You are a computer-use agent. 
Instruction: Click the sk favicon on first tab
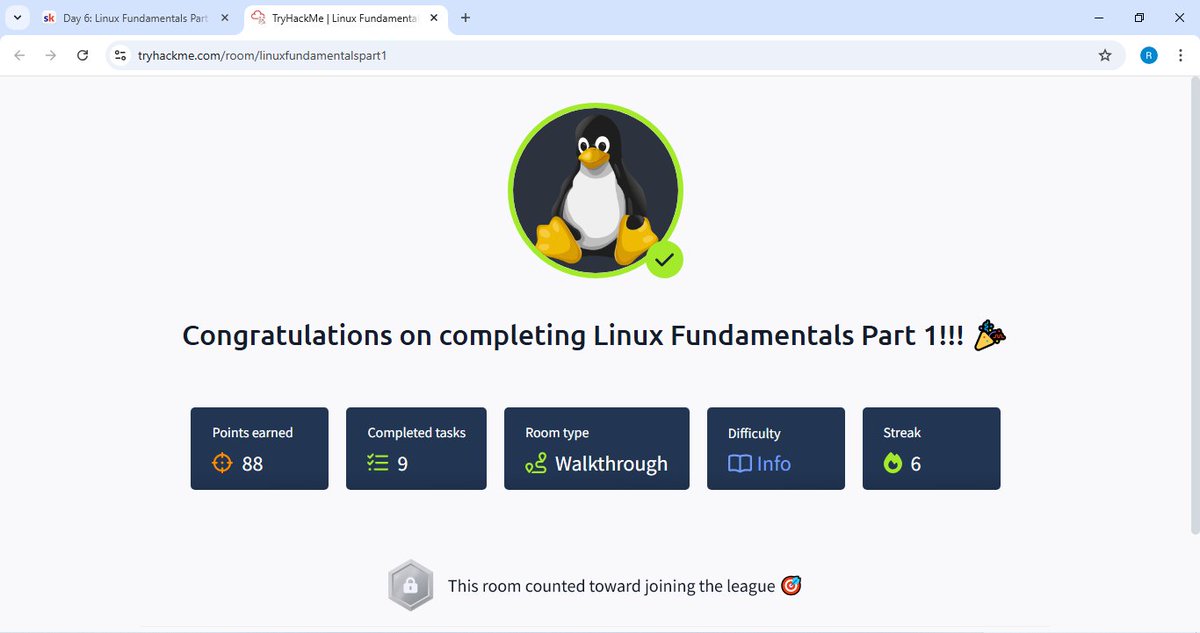49,18
